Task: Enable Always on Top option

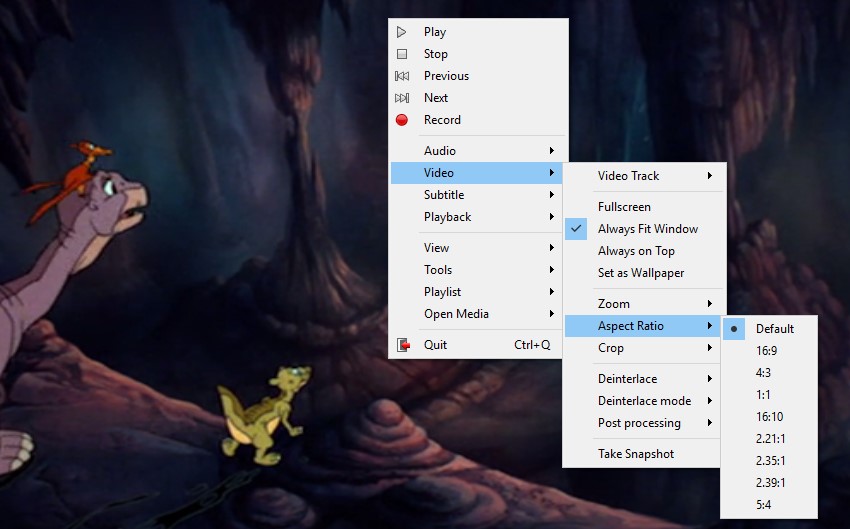Action: coord(636,251)
